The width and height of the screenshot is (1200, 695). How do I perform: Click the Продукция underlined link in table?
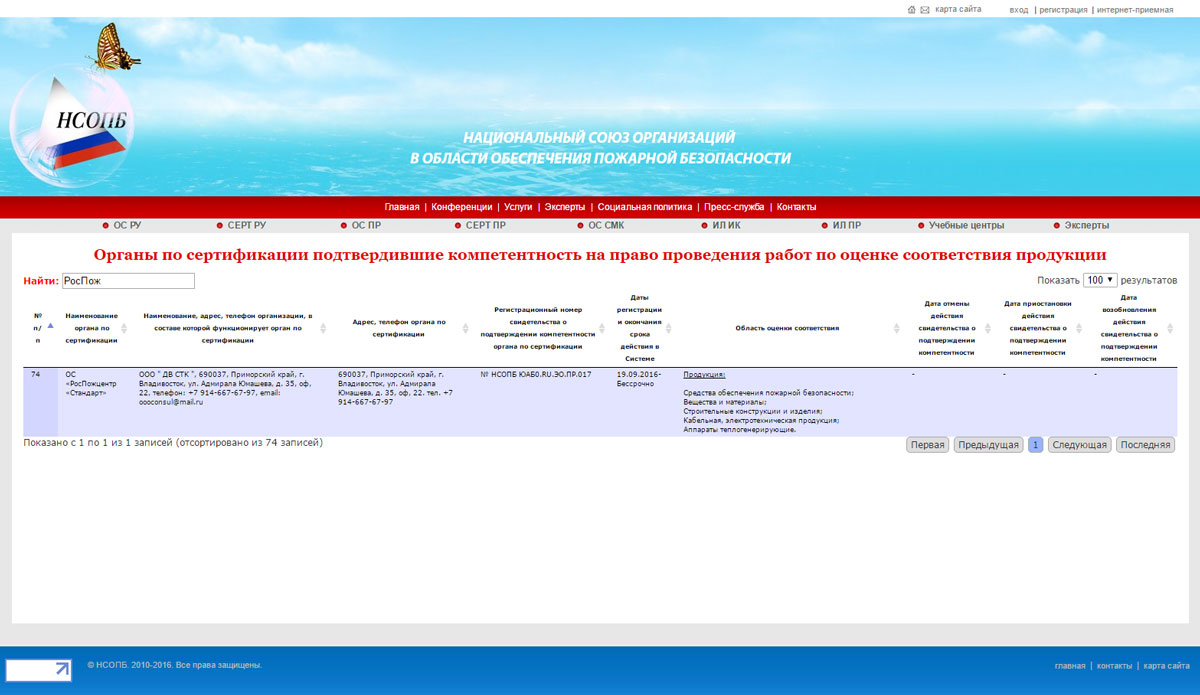704,375
